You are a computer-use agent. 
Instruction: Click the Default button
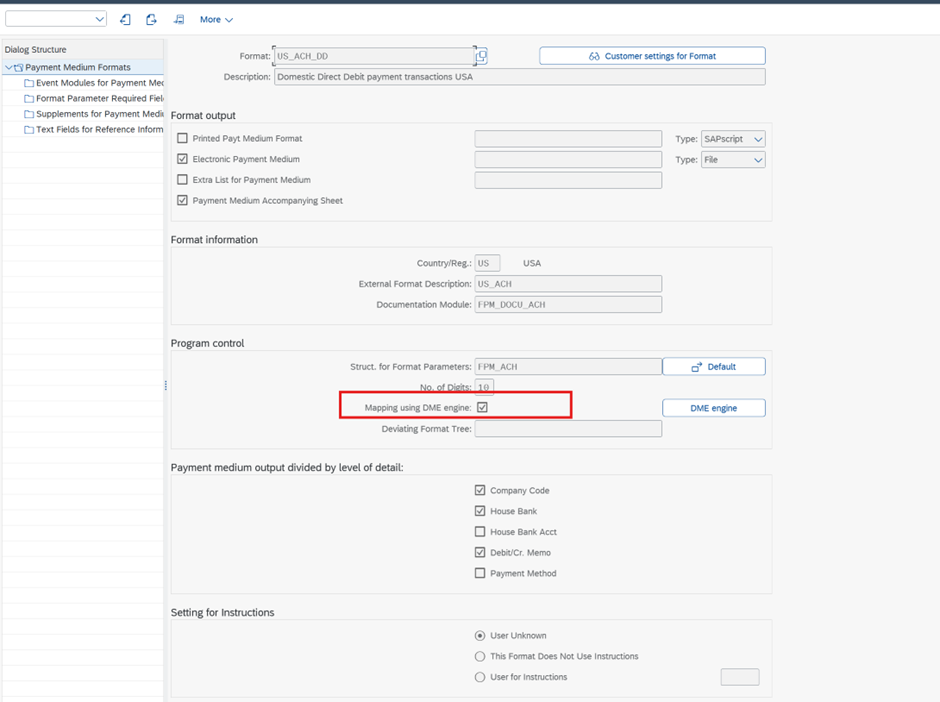(x=713, y=366)
